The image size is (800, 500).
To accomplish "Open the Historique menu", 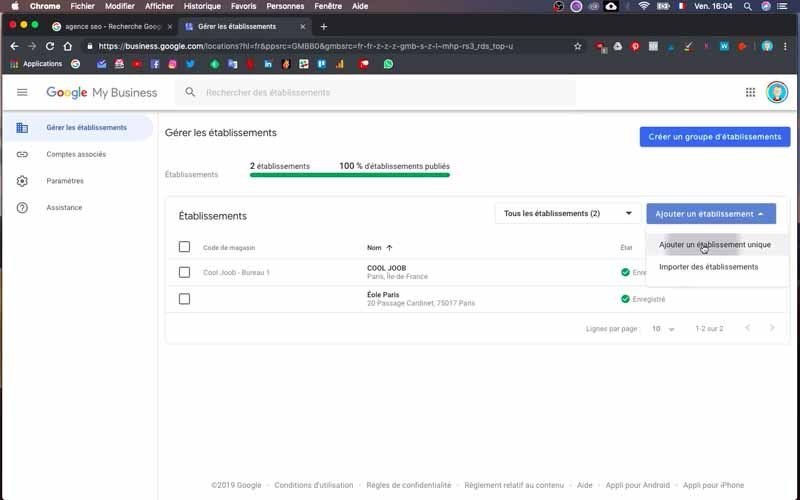I will coord(202,6).
